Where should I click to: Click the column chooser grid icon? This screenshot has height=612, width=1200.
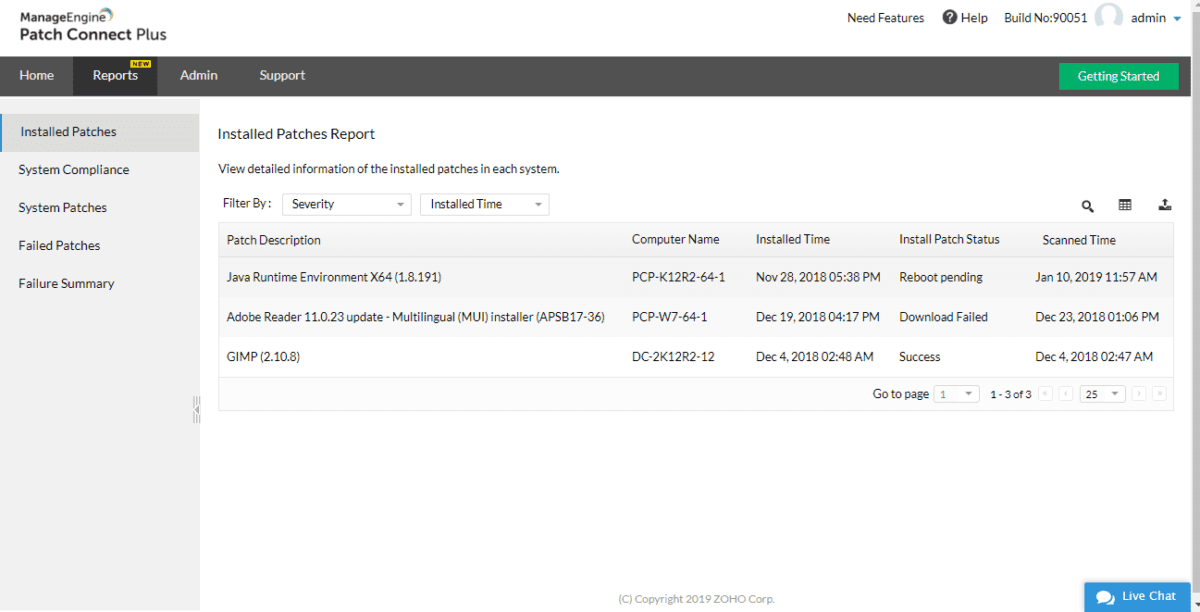coord(1125,205)
